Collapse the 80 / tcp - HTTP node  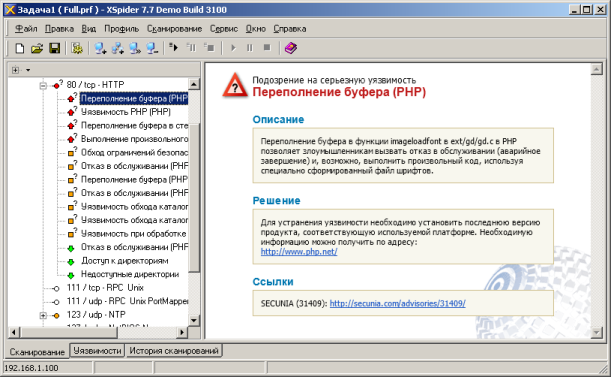43,85
